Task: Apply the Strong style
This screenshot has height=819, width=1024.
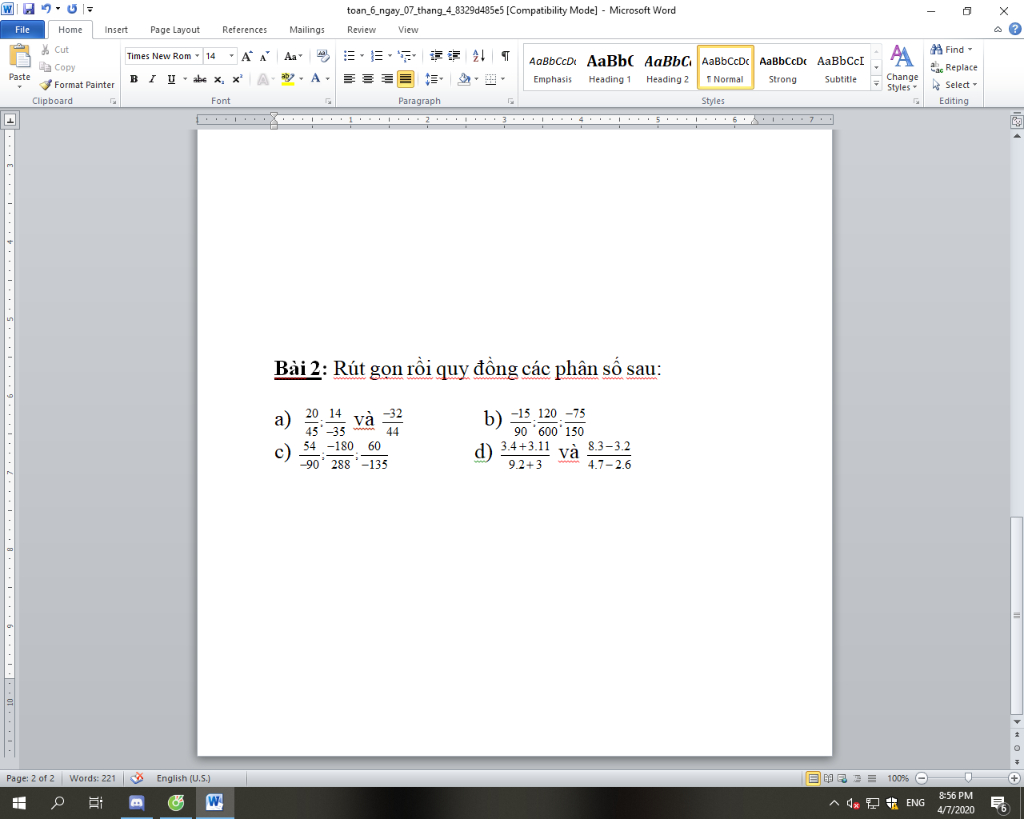Action: point(782,68)
